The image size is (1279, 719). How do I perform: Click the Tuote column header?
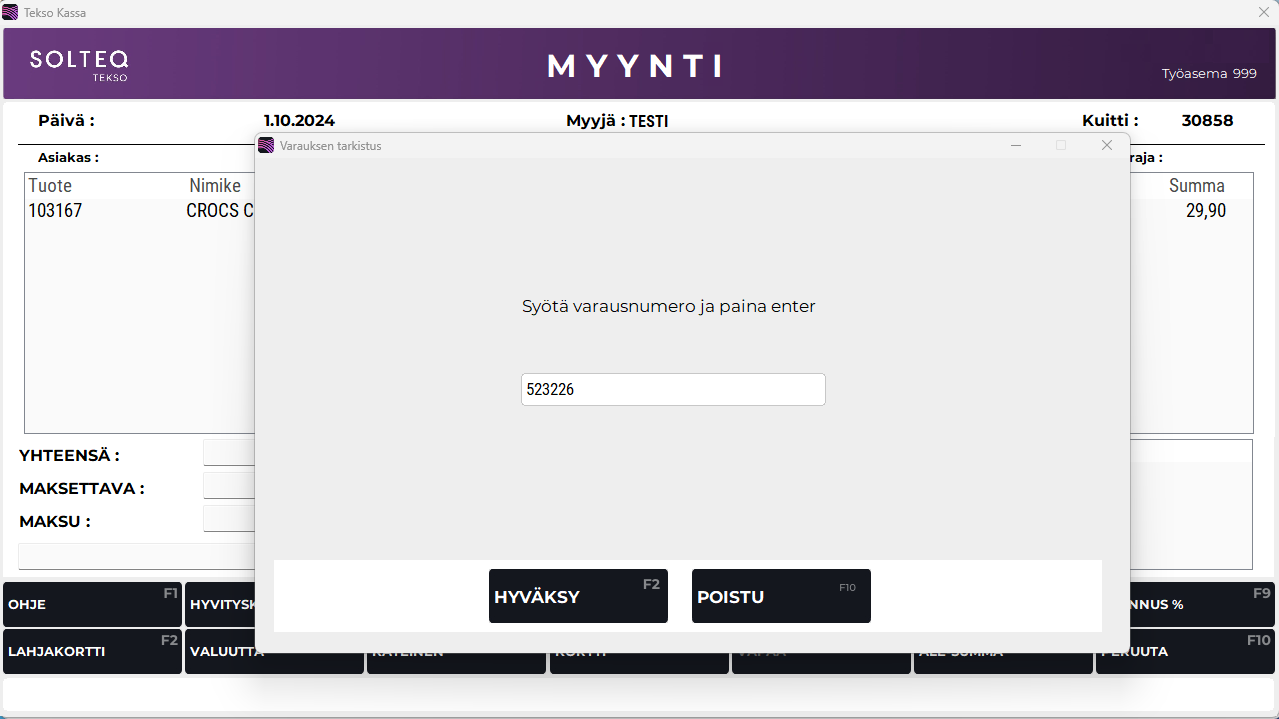pos(50,186)
